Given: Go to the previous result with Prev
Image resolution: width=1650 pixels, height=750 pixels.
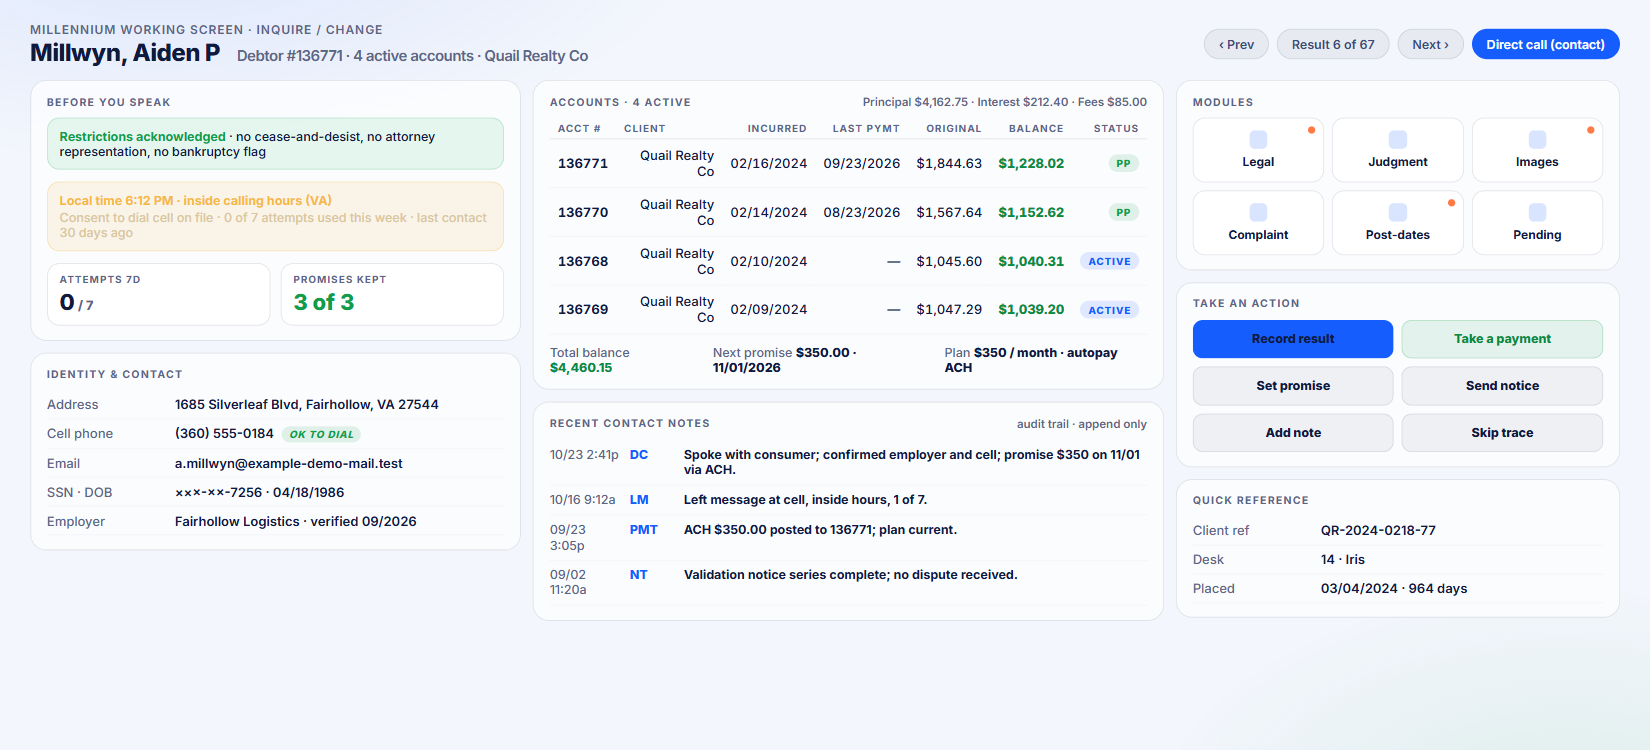Looking at the screenshot, I should click(x=1236, y=44).
